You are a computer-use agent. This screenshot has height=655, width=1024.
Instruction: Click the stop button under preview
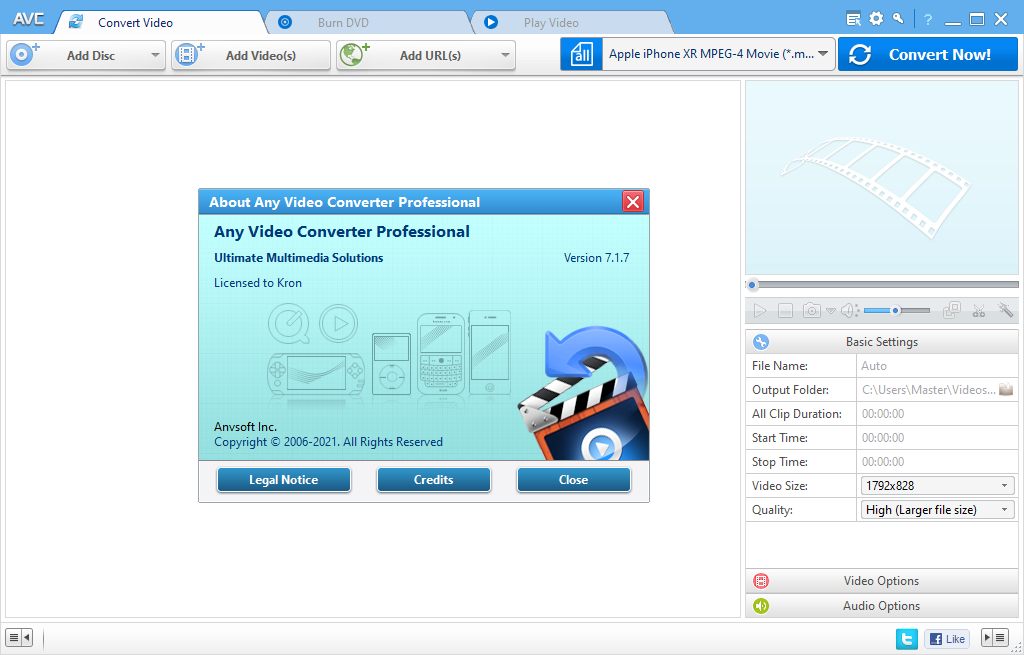coord(785,311)
